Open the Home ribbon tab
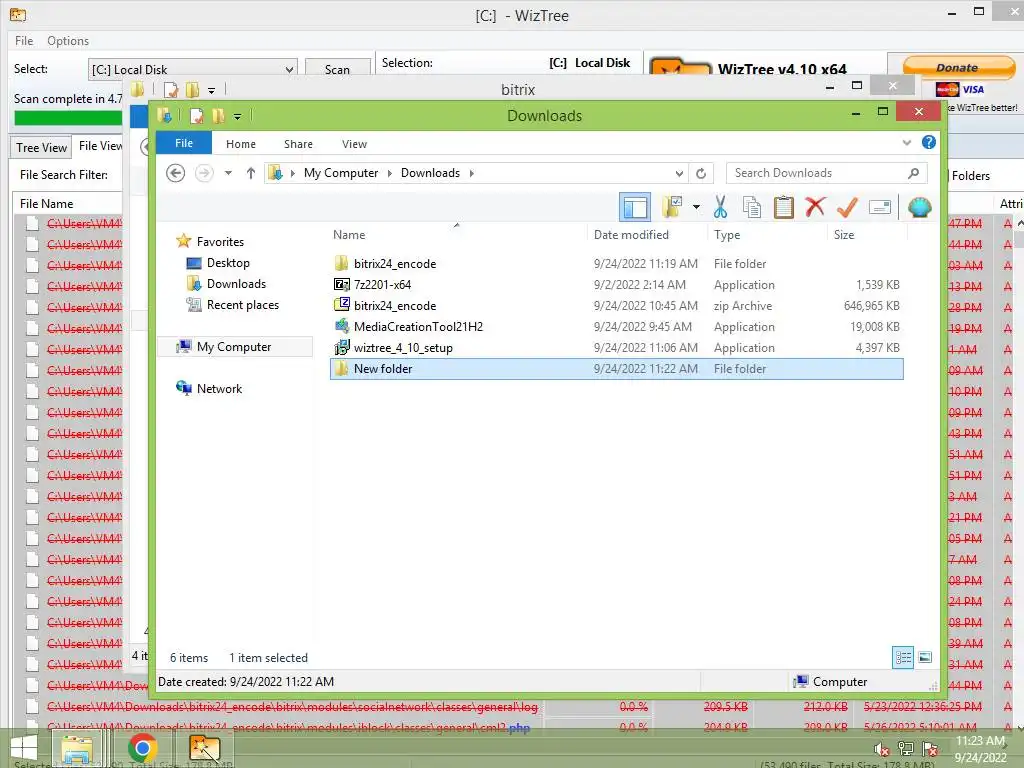 pos(241,144)
